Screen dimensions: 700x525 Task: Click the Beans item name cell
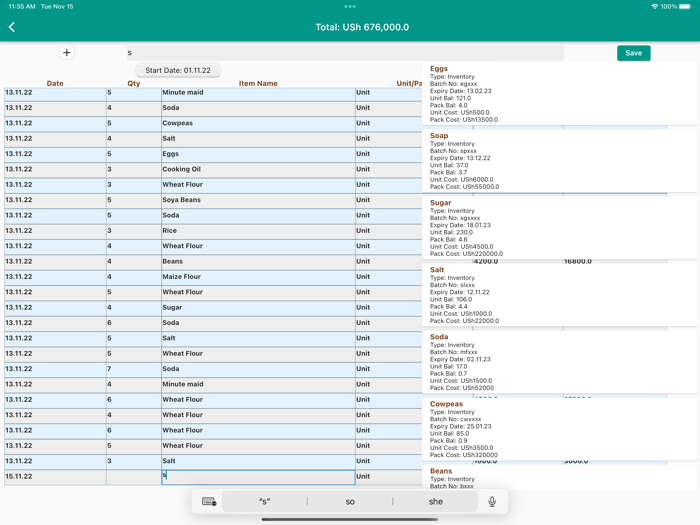click(x=258, y=262)
